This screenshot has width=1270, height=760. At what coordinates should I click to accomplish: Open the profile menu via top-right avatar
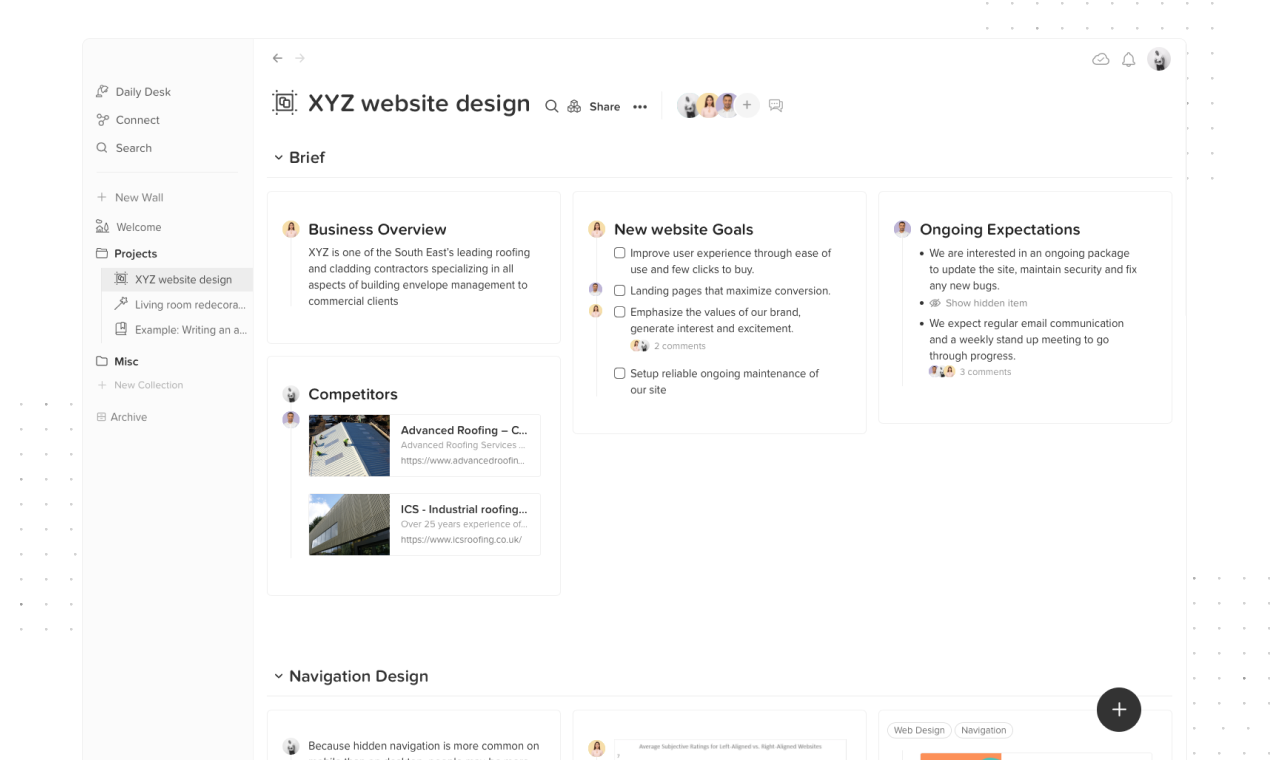point(1157,59)
